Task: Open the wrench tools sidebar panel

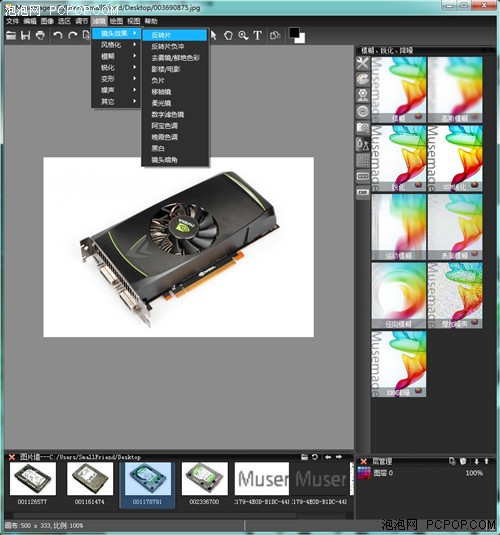Action: click(363, 63)
